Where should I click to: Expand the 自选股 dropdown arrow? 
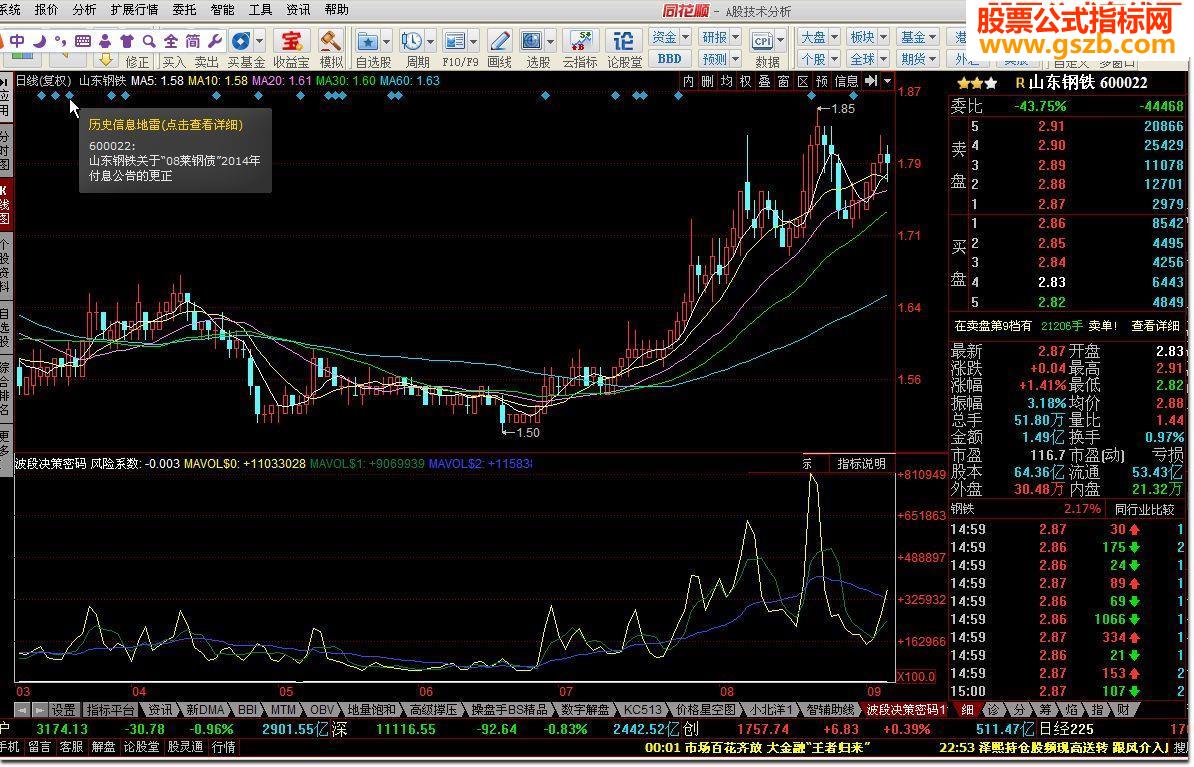pos(388,41)
